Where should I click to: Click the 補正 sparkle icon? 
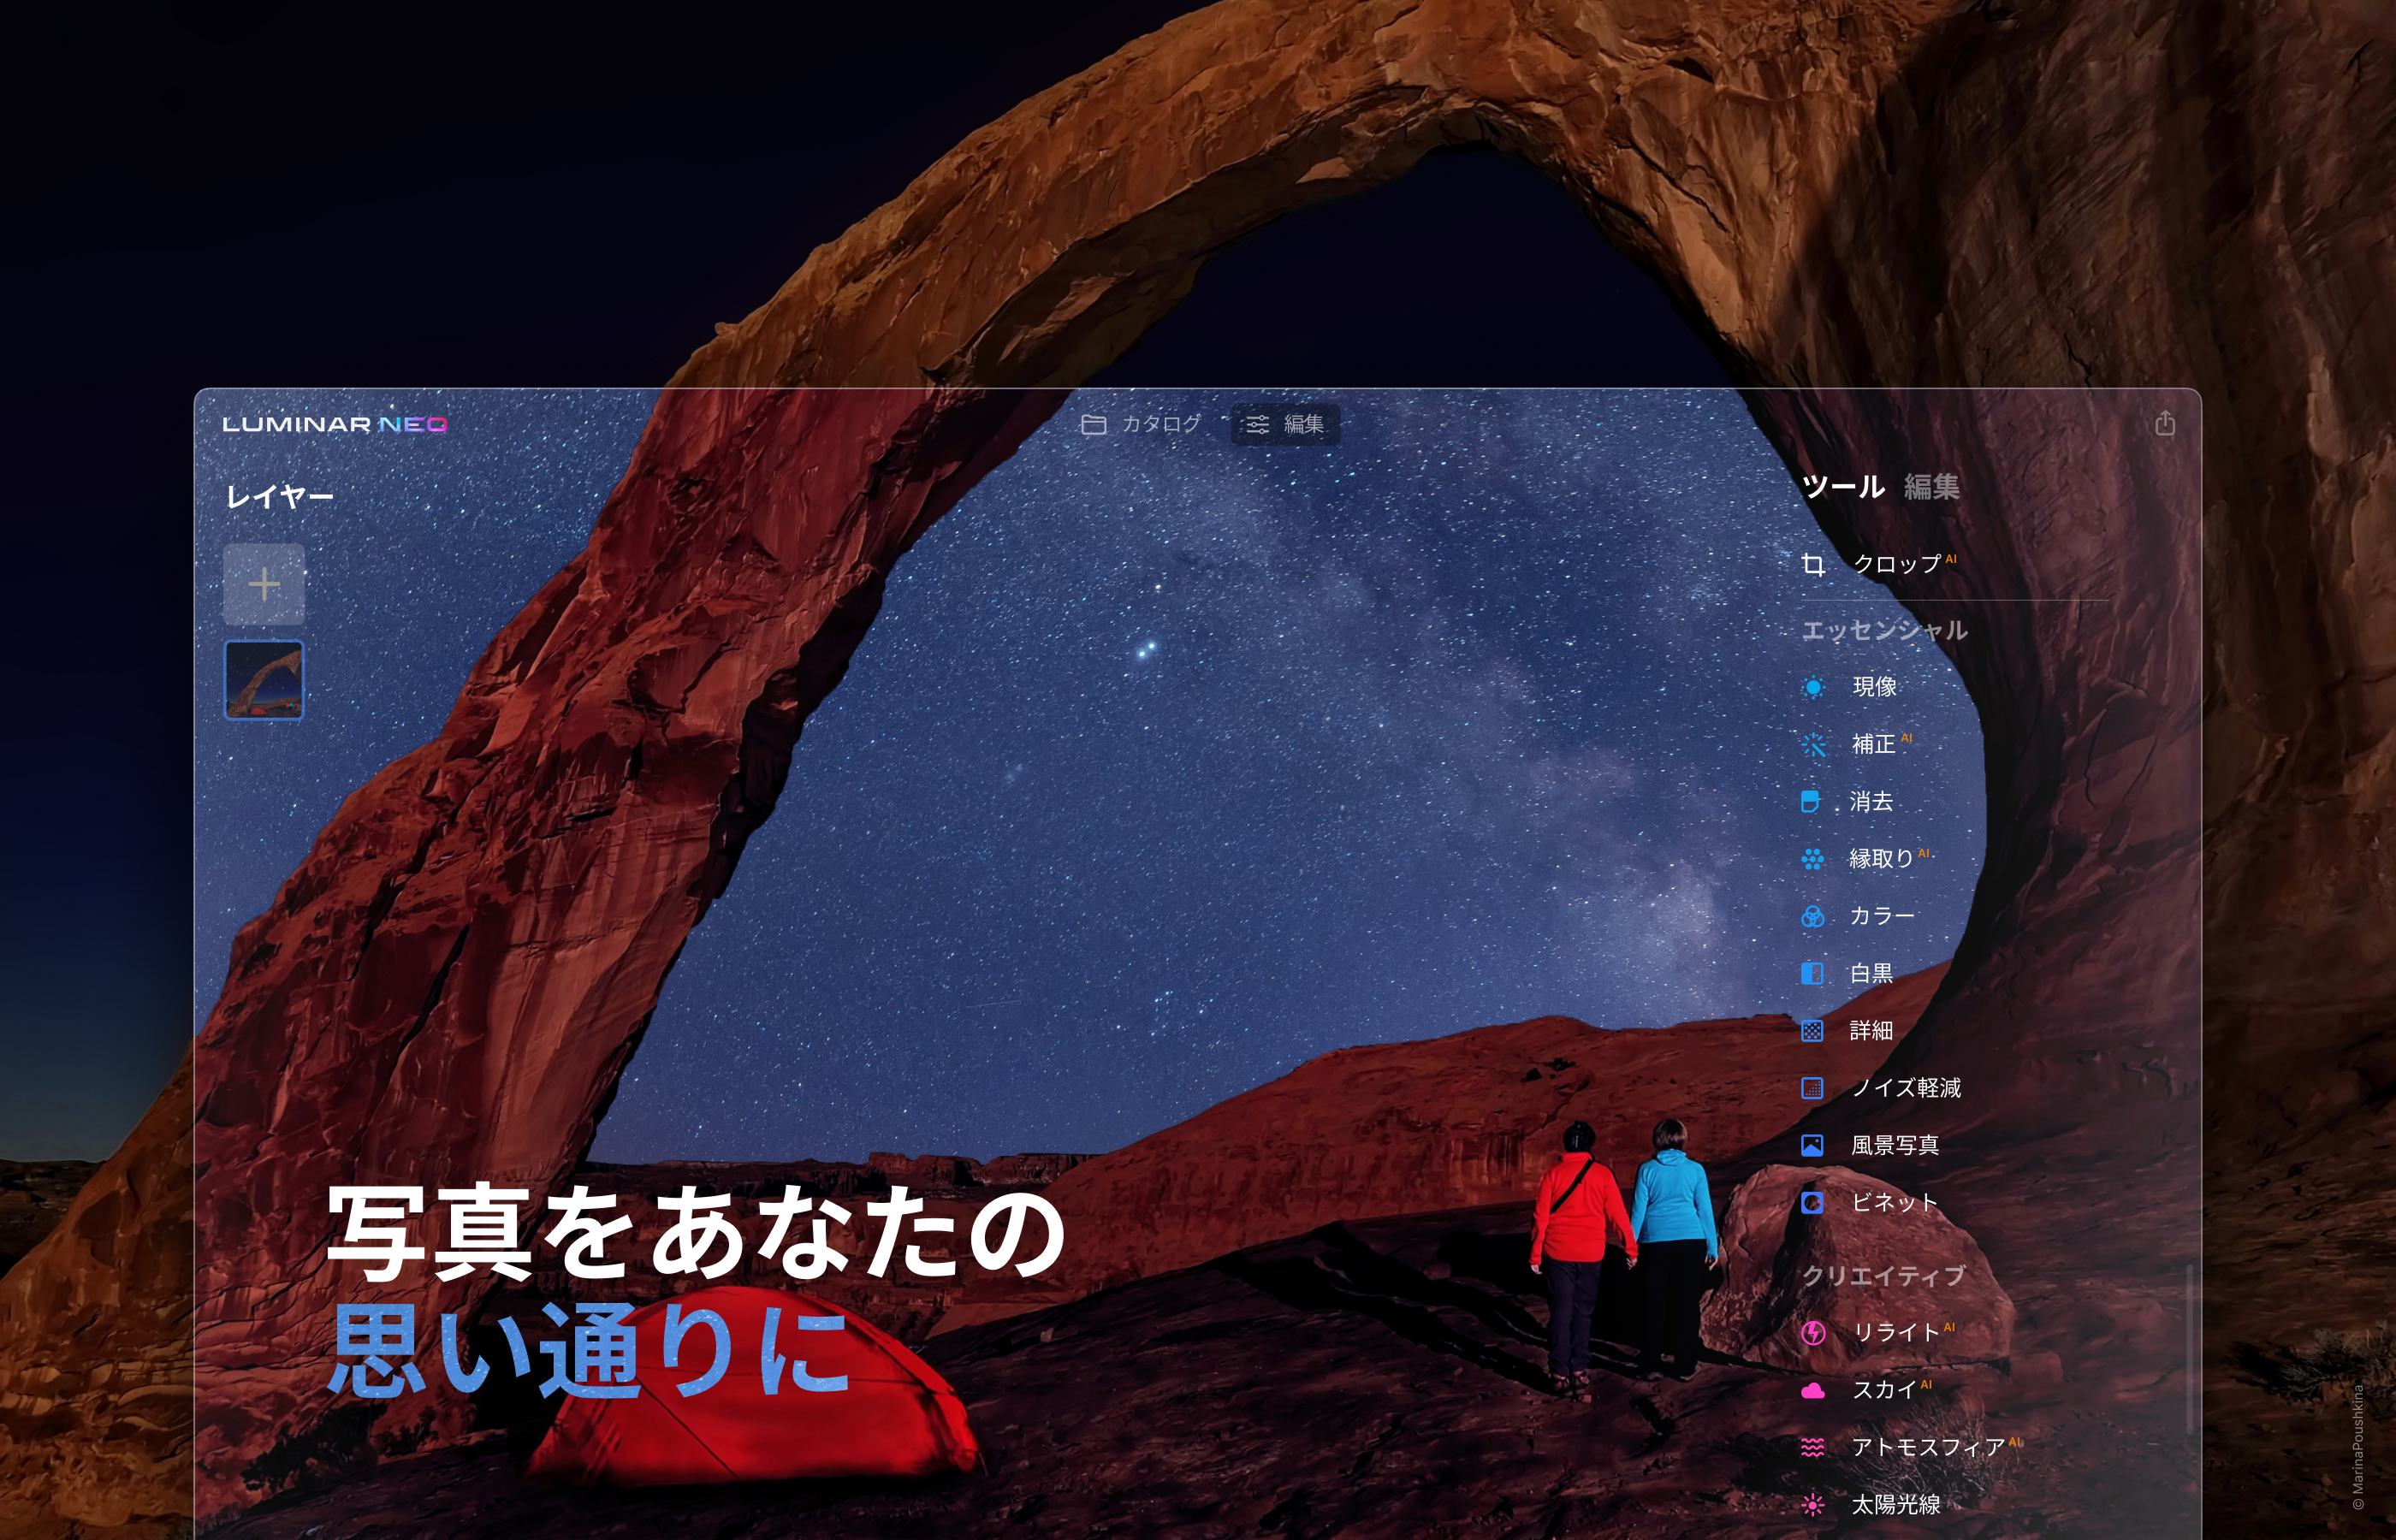tap(1813, 745)
